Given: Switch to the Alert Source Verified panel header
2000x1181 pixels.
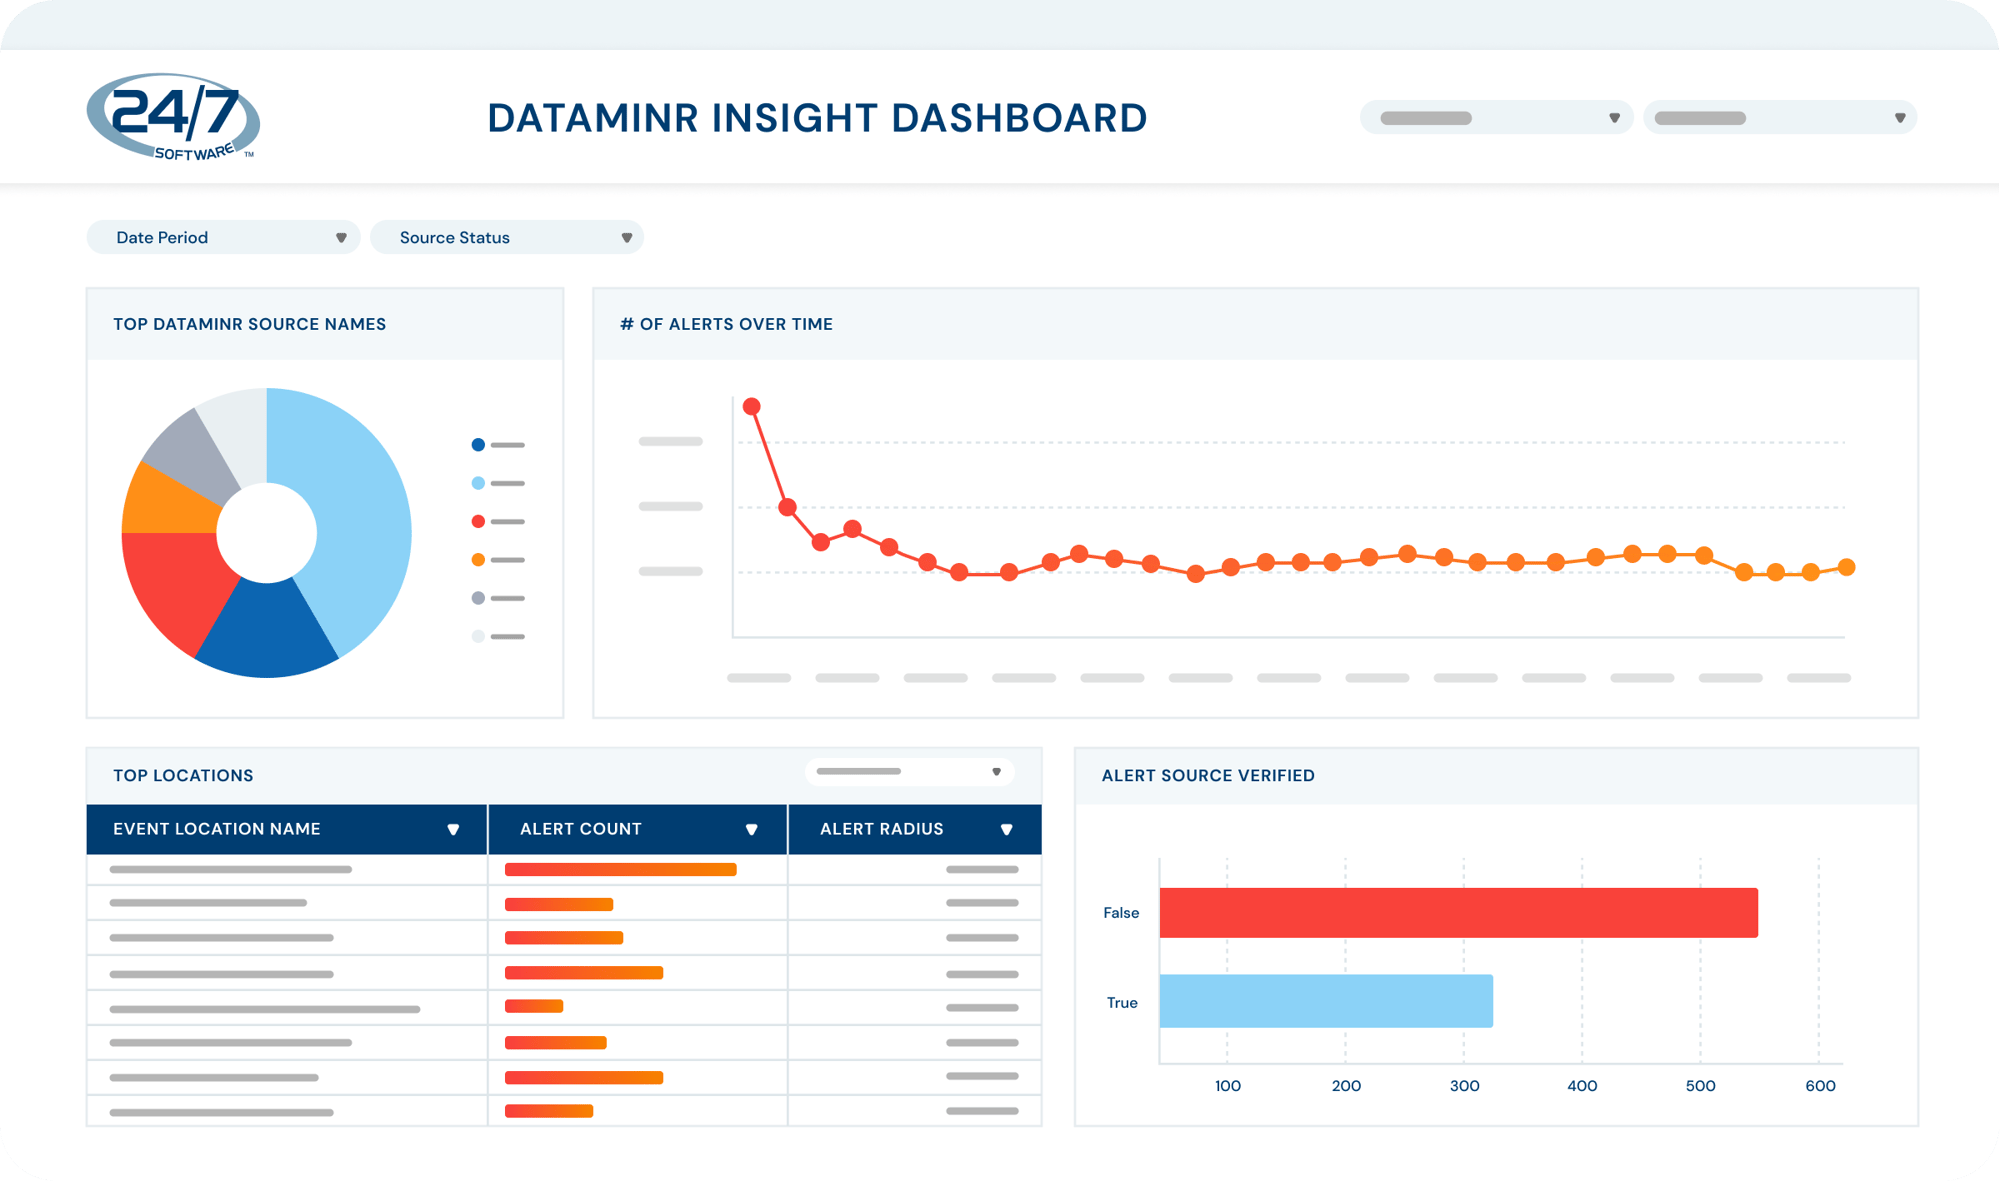Looking at the screenshot, I should (x=1208, y=775).
